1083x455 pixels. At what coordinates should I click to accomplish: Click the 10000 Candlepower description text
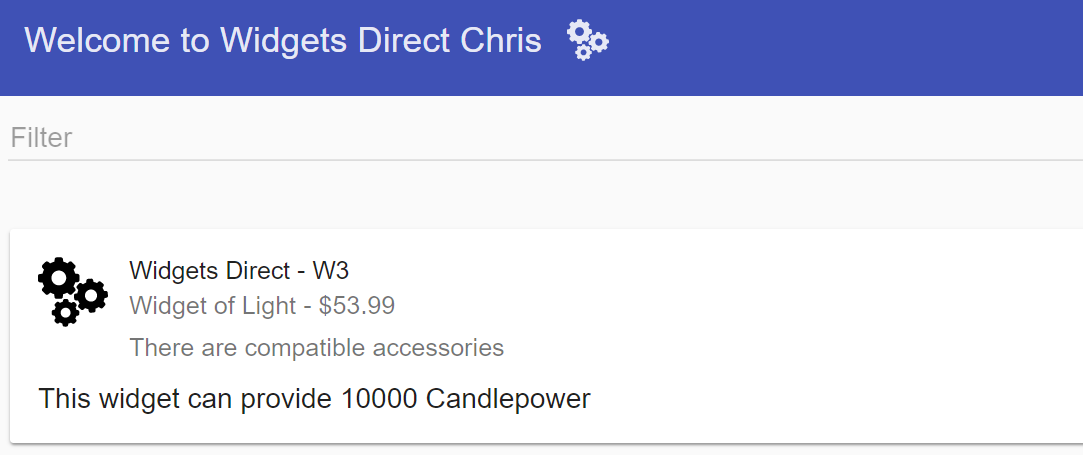[x=314, y=399]
